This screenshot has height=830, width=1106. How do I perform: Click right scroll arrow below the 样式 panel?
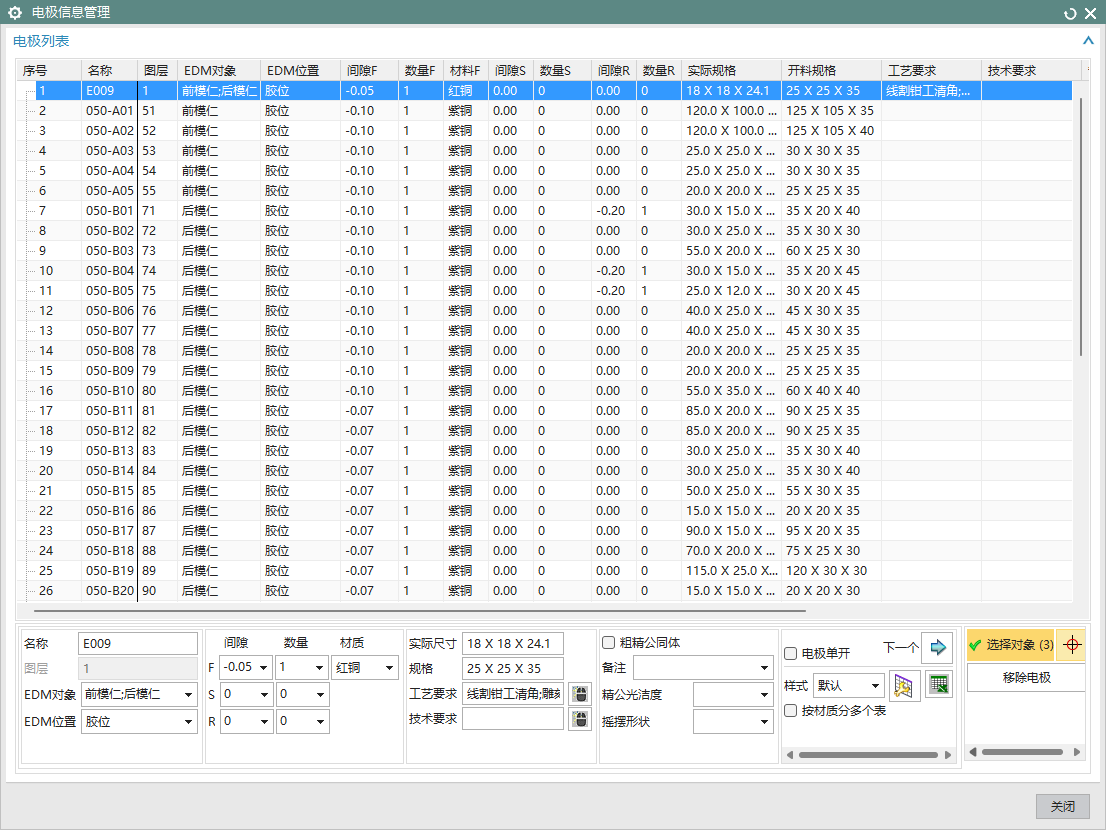point(948,755)
